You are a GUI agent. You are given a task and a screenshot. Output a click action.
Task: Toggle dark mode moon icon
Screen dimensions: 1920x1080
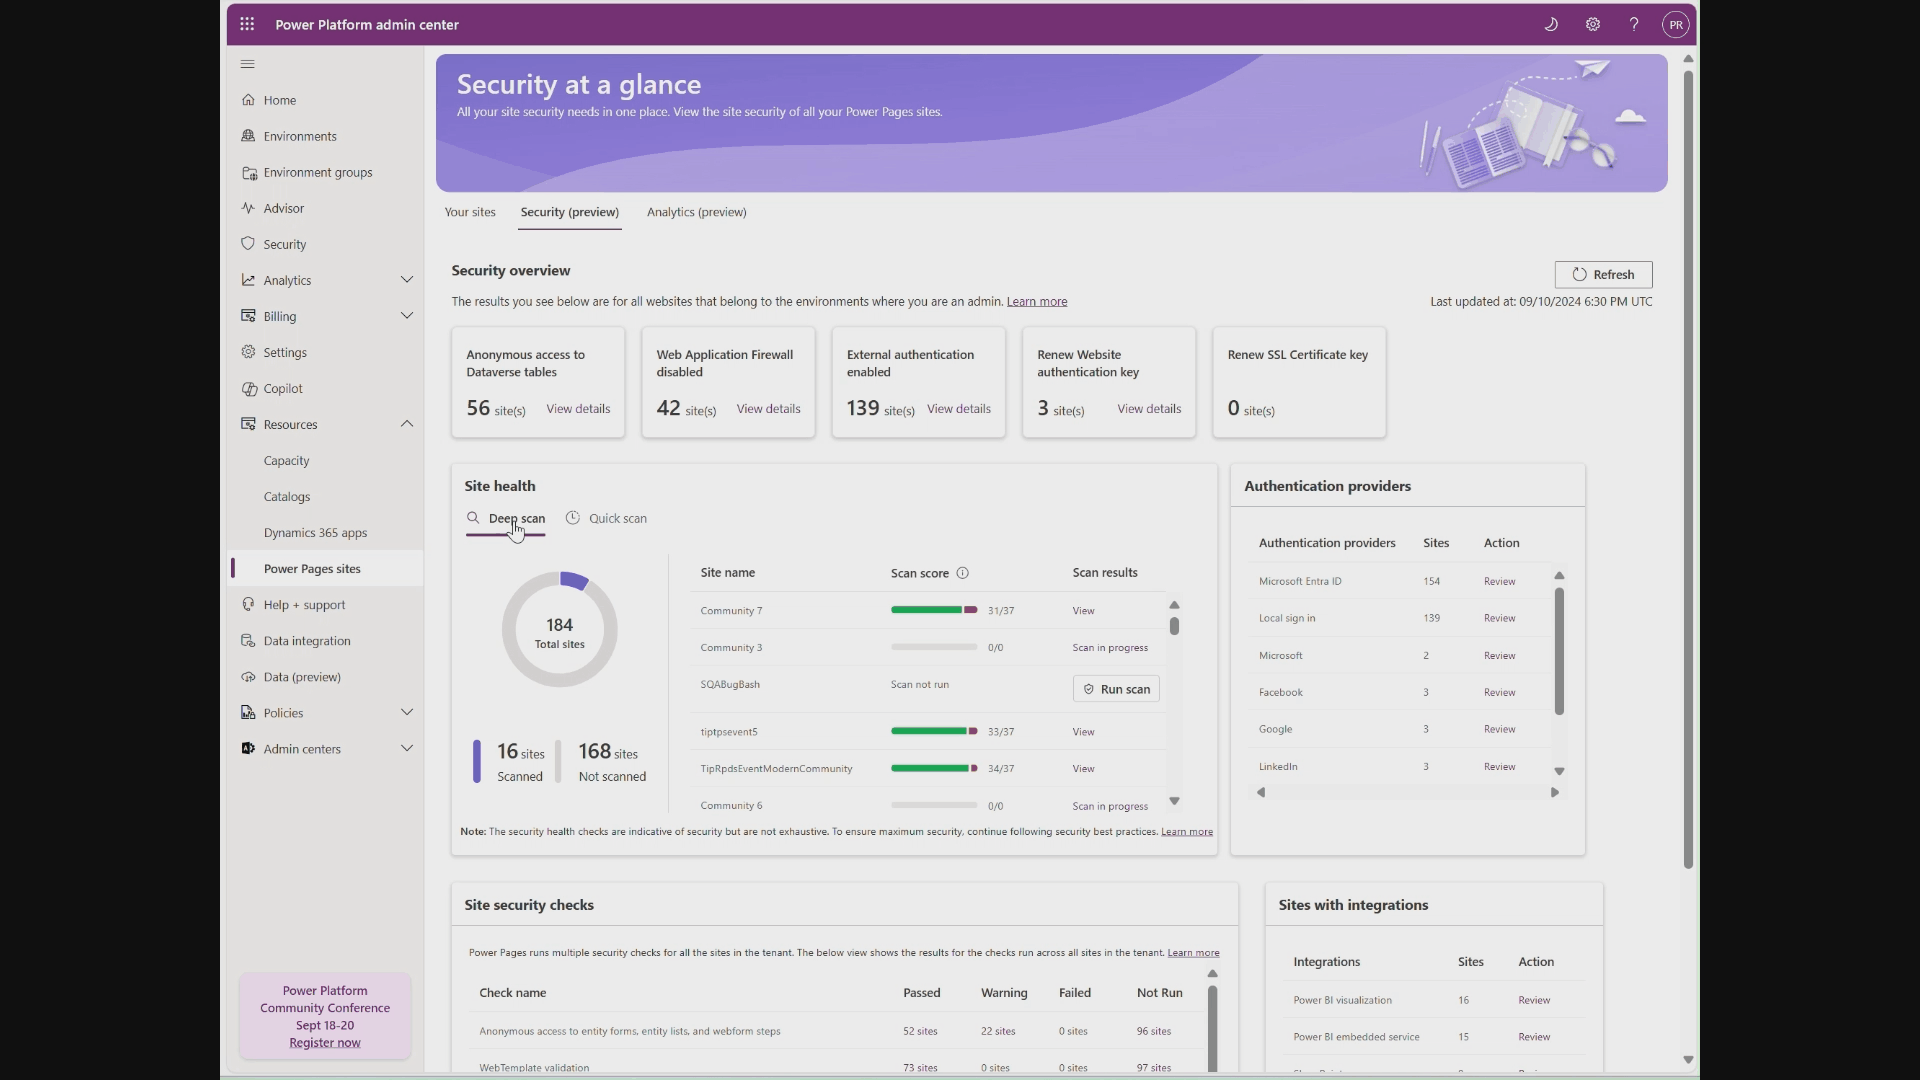click(1551, 24)
